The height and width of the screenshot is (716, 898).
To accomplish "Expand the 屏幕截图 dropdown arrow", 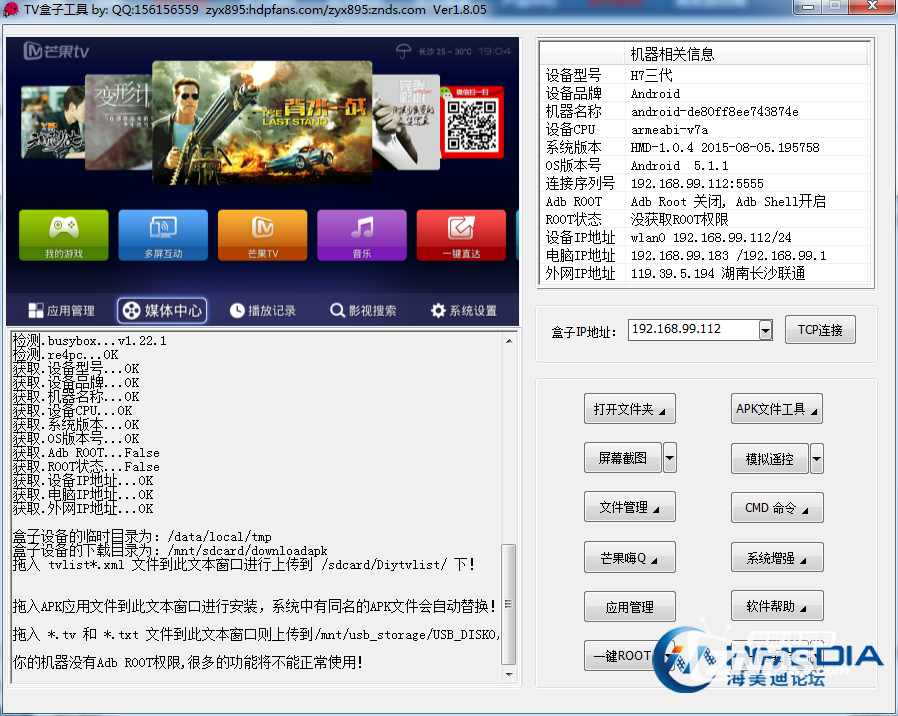I will pyautogui.click(x=669, y=458).
